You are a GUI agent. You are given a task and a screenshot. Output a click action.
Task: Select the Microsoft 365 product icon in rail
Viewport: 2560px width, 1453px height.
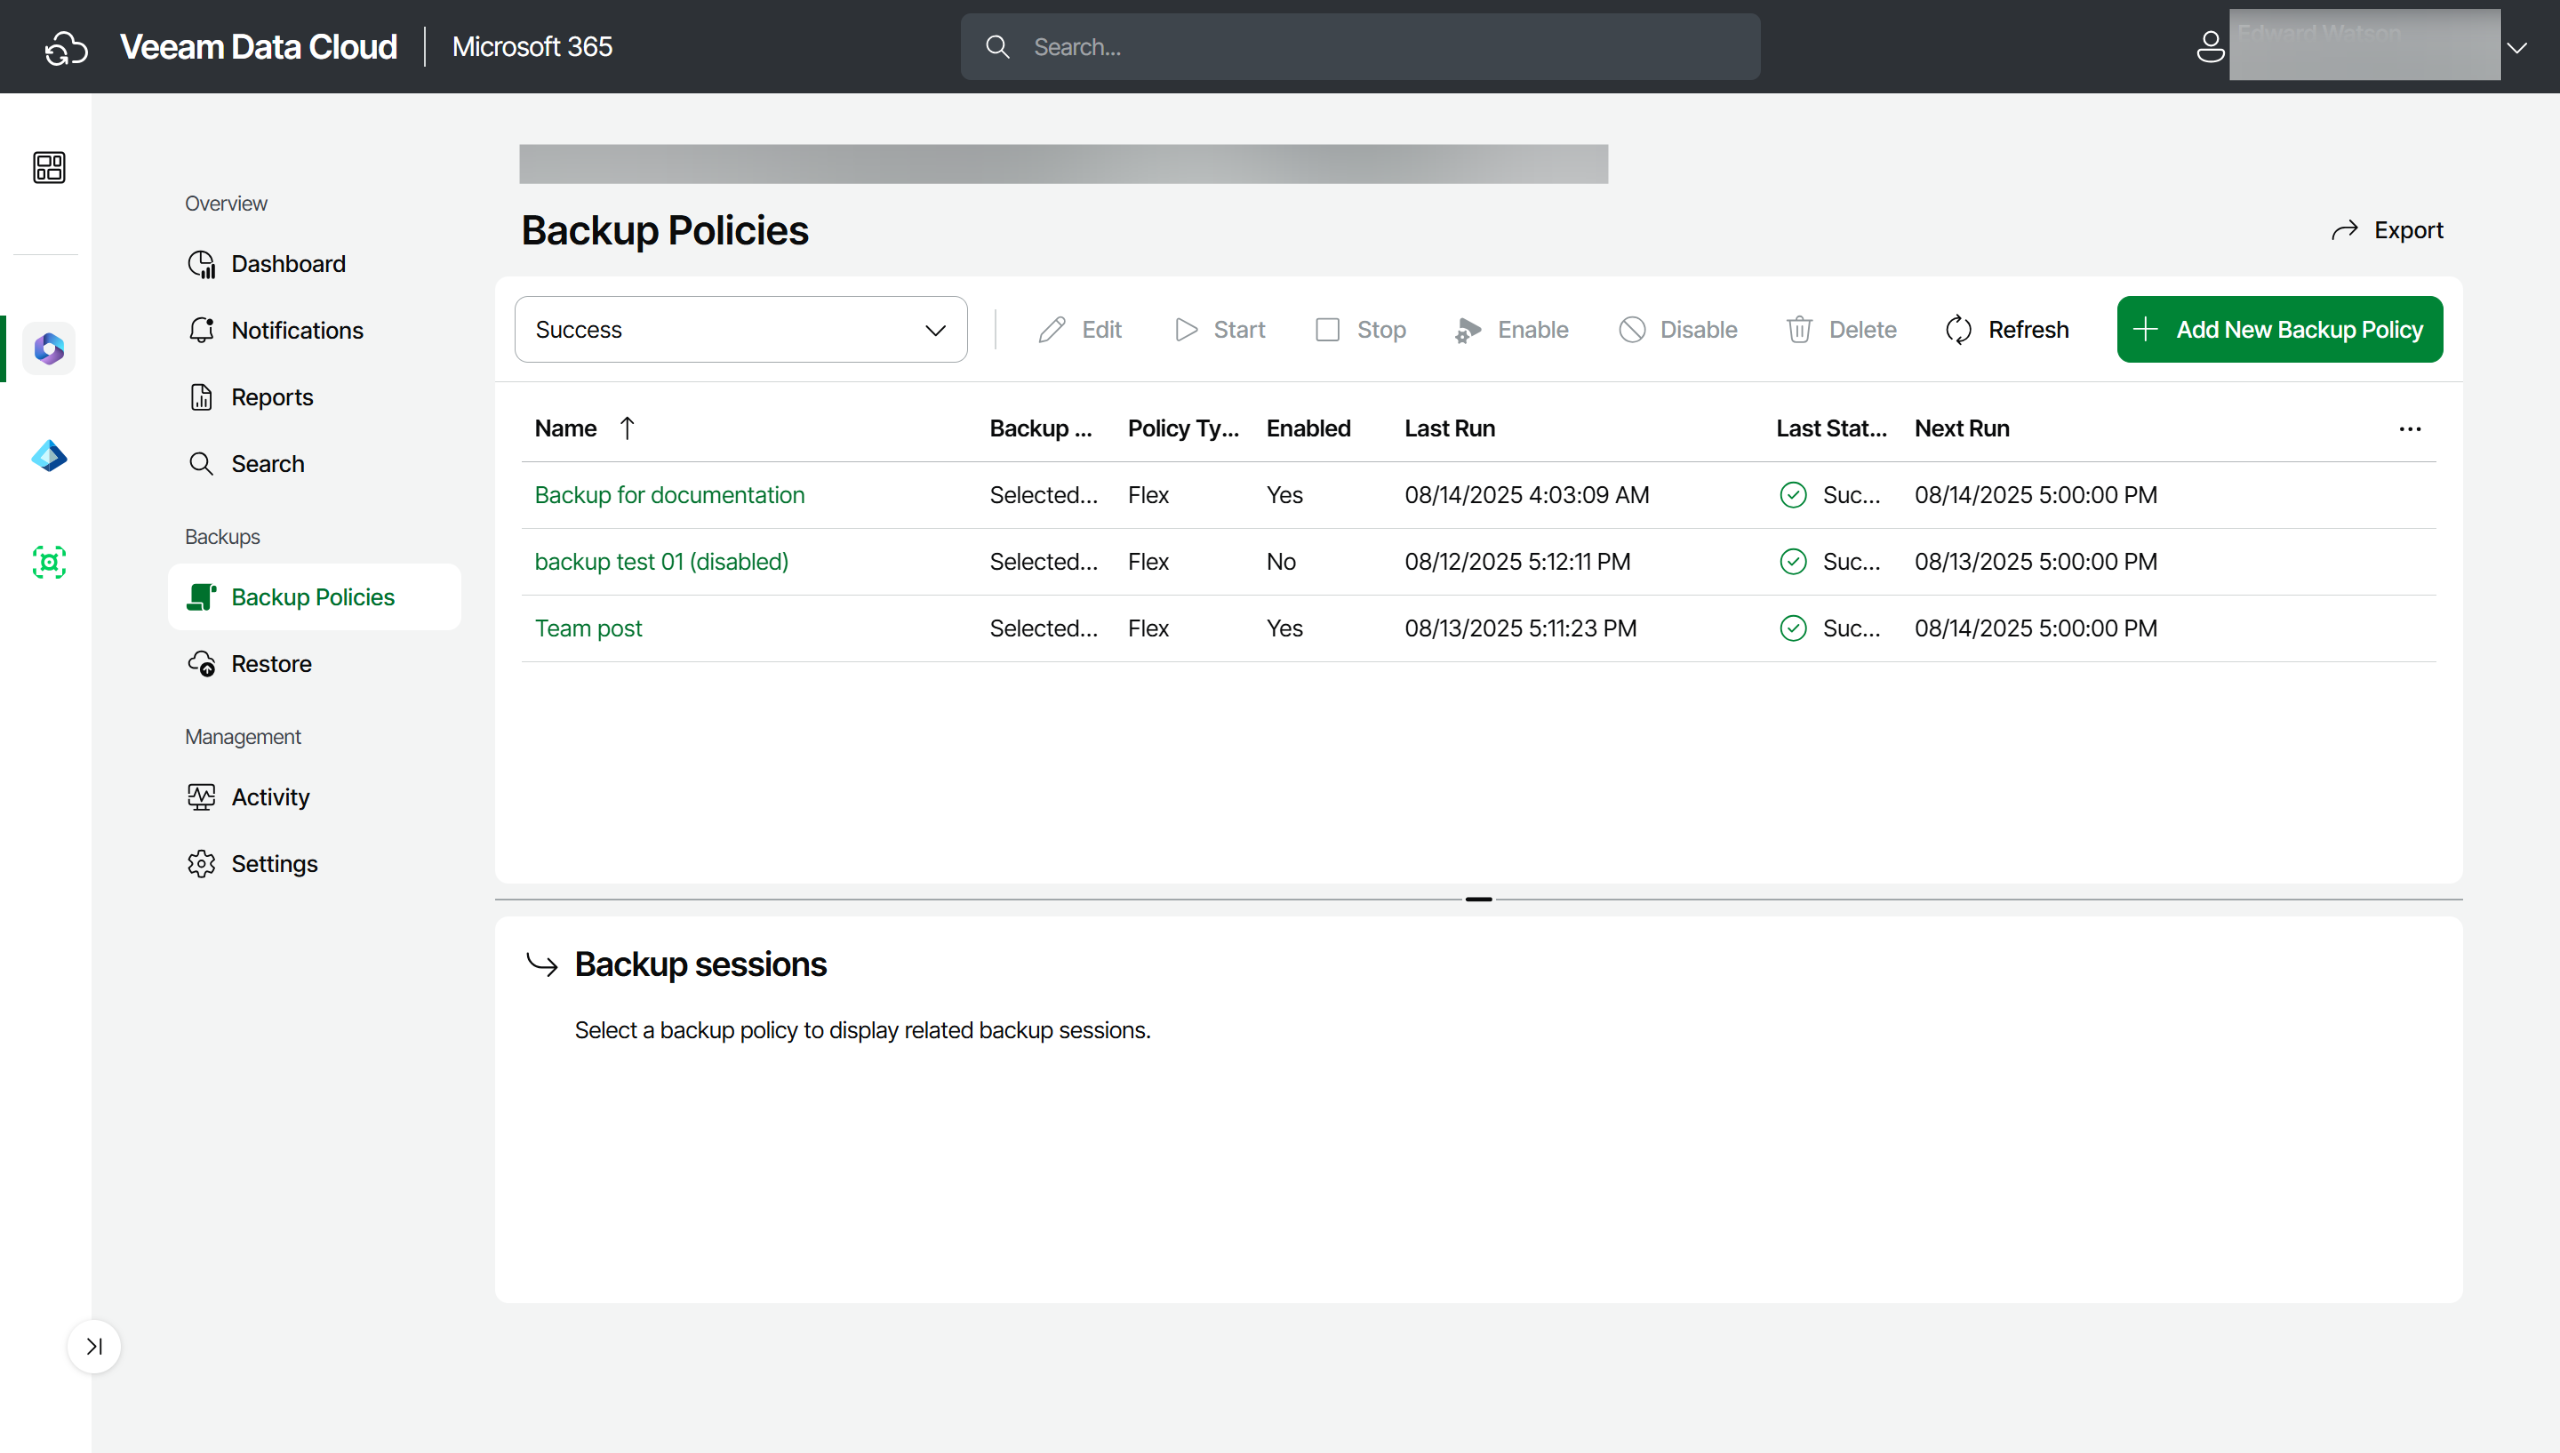[x=49, y=349]
